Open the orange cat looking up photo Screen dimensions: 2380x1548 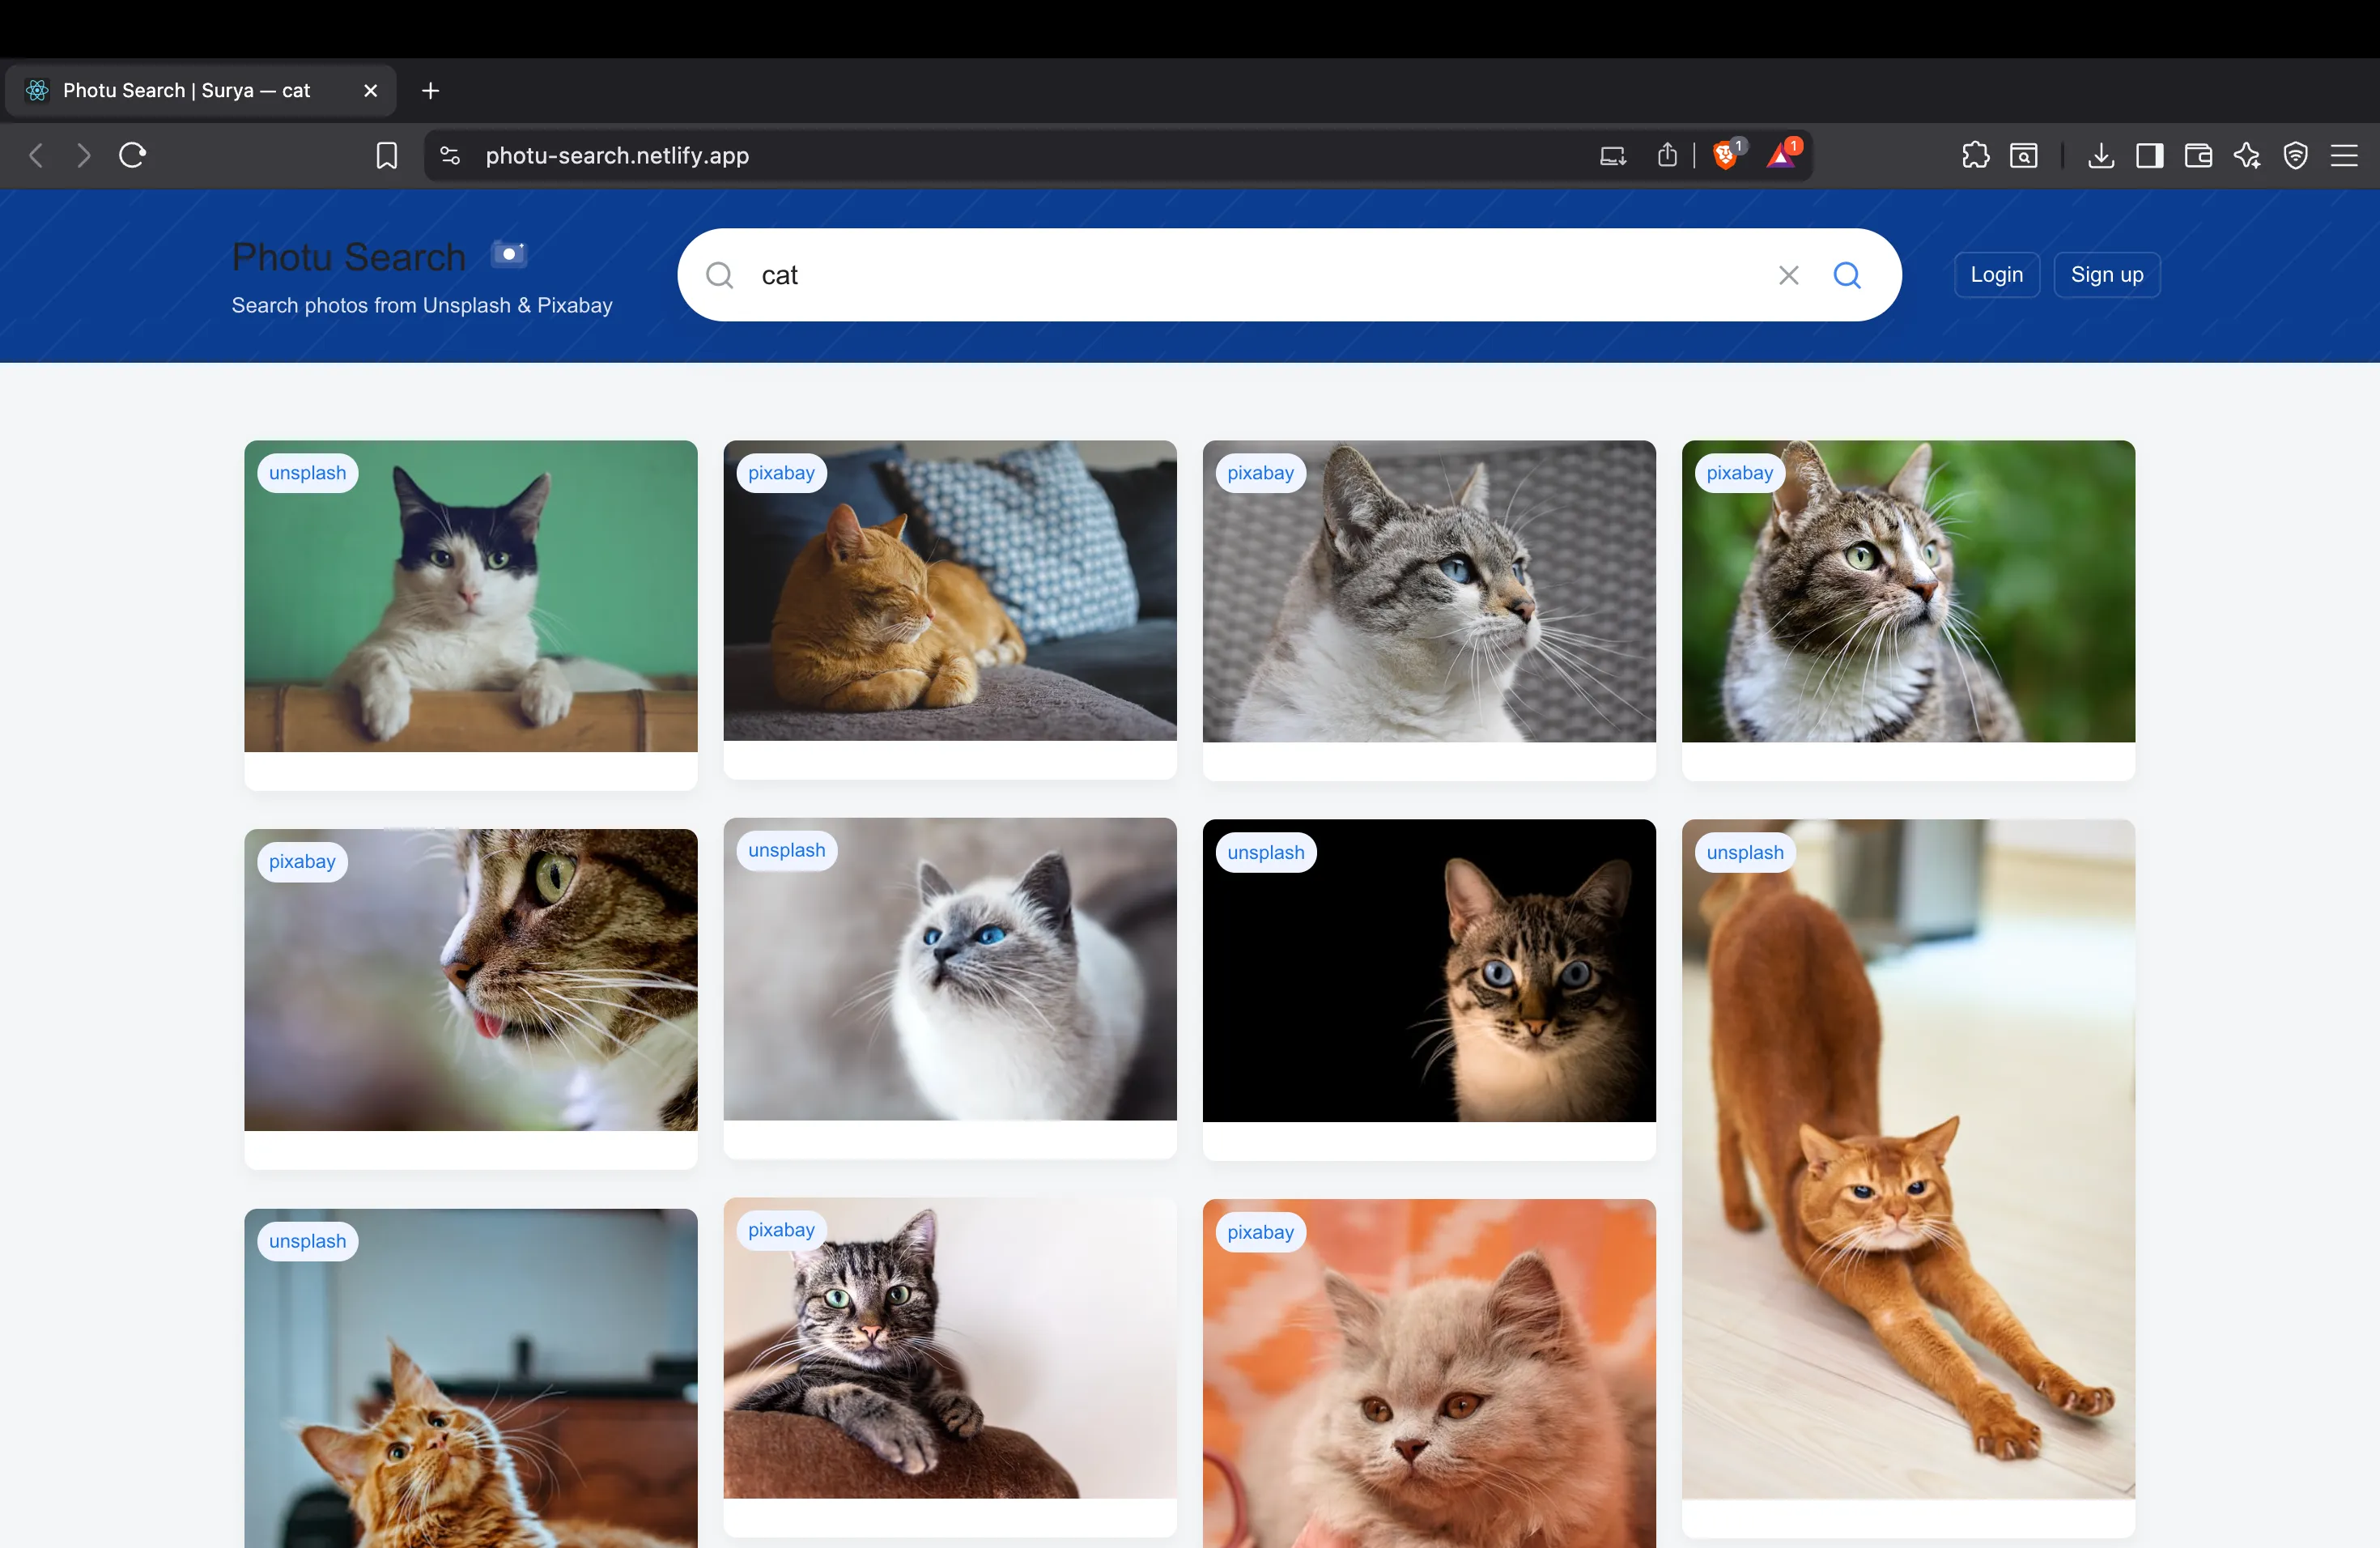[x=471, y=1379]
